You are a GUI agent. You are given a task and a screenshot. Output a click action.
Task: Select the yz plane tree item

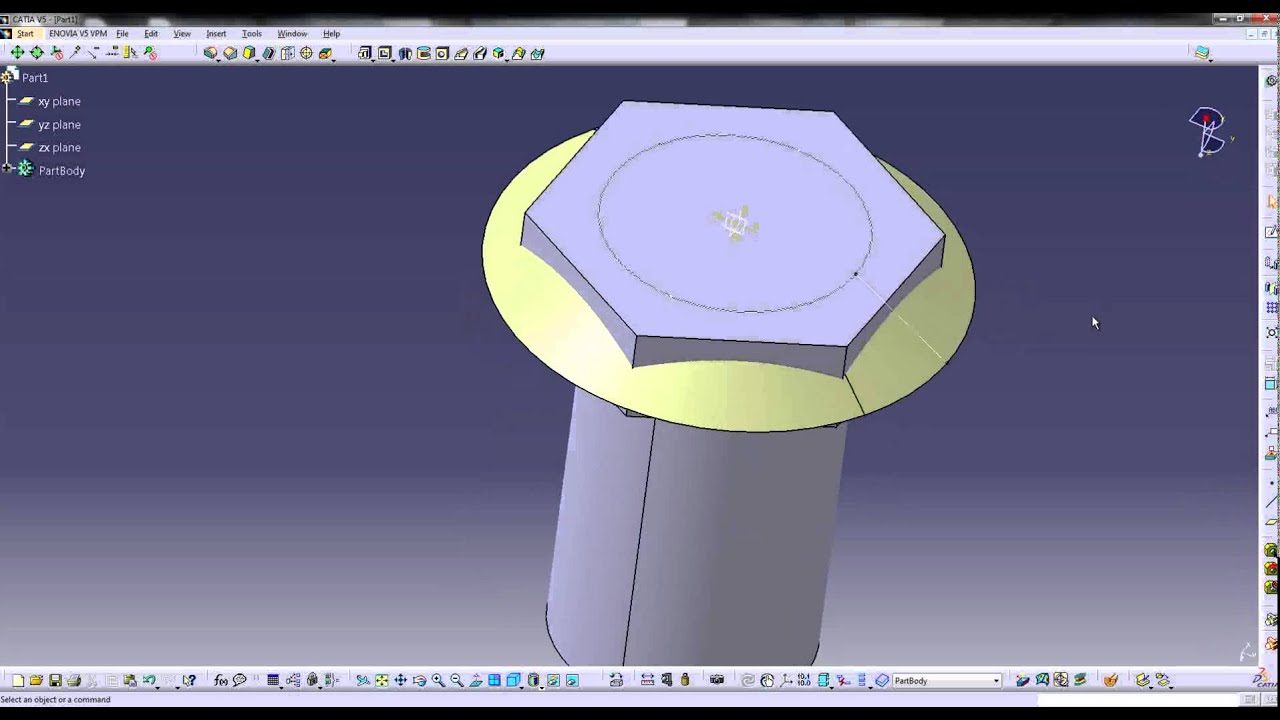59,125
